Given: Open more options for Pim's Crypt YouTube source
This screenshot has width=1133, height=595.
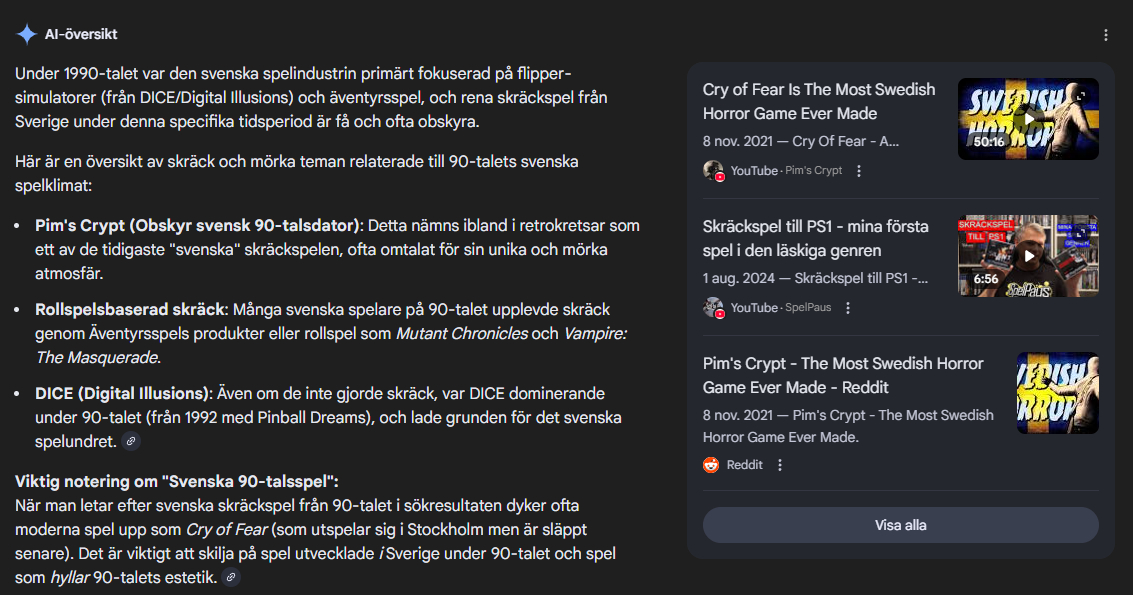Looking at the screenshot, I should click(x=859, y=171).
